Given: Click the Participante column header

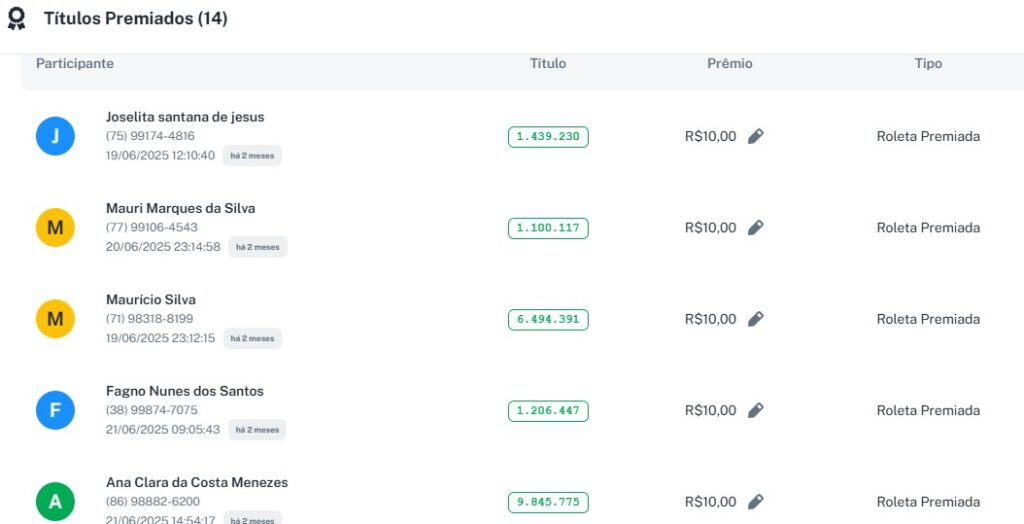Looking at the screenshot, I should click(x=75, y=64).
